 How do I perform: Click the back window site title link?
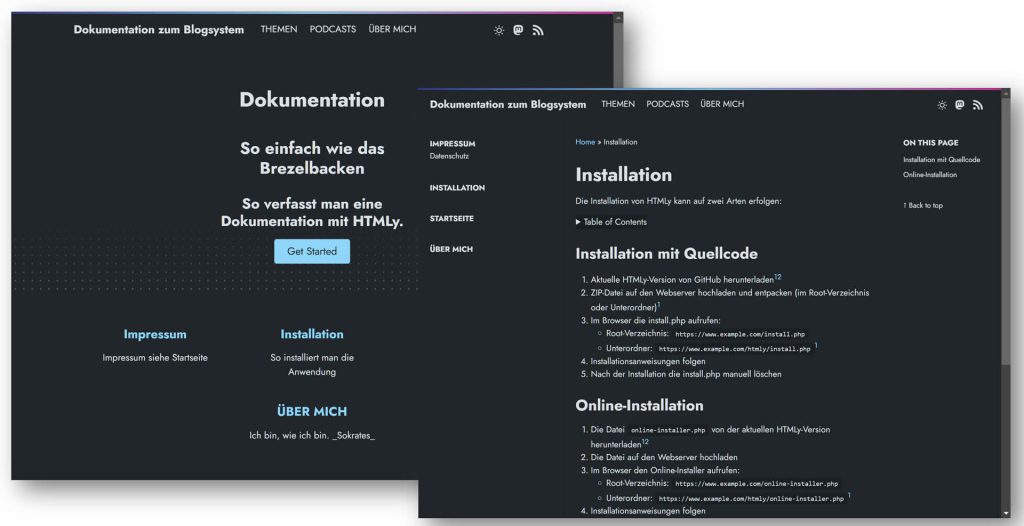[159, 29]
